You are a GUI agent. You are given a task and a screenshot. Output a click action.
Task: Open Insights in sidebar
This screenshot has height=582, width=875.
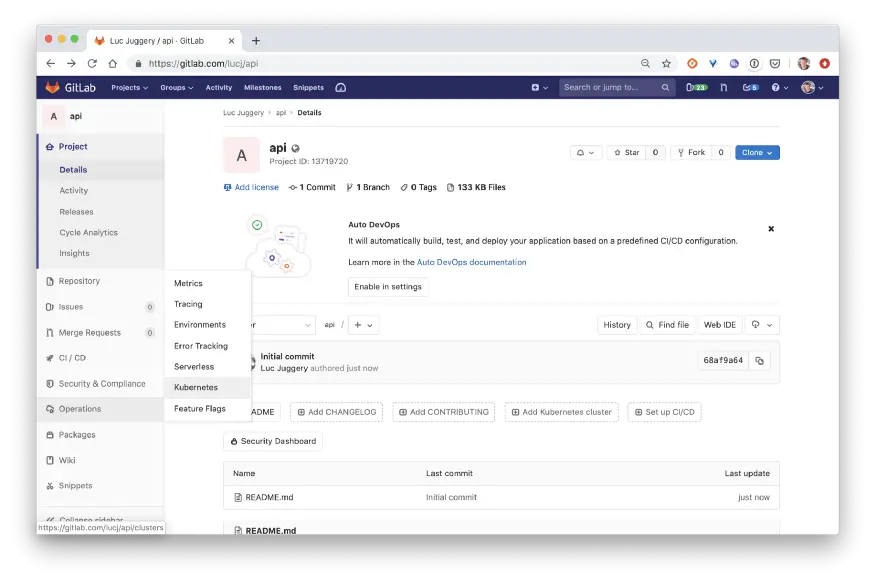pos(74,253)
